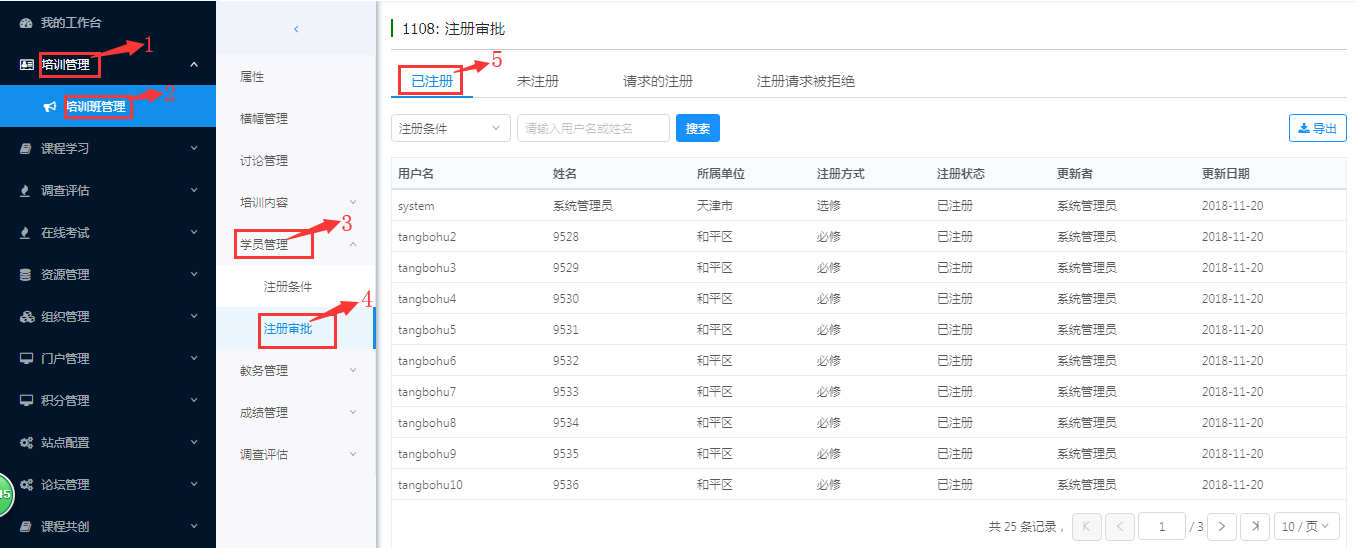Click the 组织管理 cubes icon
The height and width of the screenshot is (548, 1356).
(26, 317)
